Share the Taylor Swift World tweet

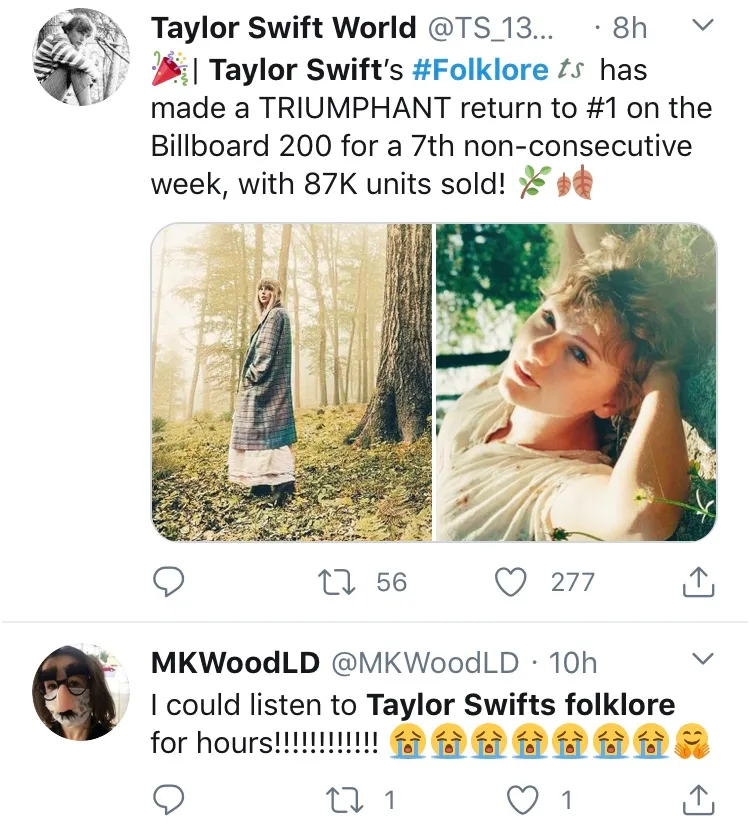(697, 581)
